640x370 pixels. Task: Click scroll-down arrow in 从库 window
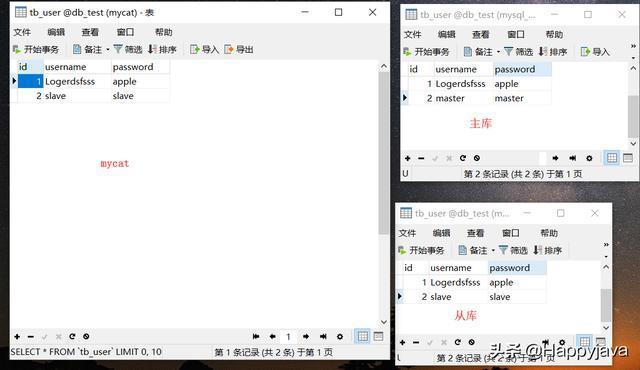606,328
